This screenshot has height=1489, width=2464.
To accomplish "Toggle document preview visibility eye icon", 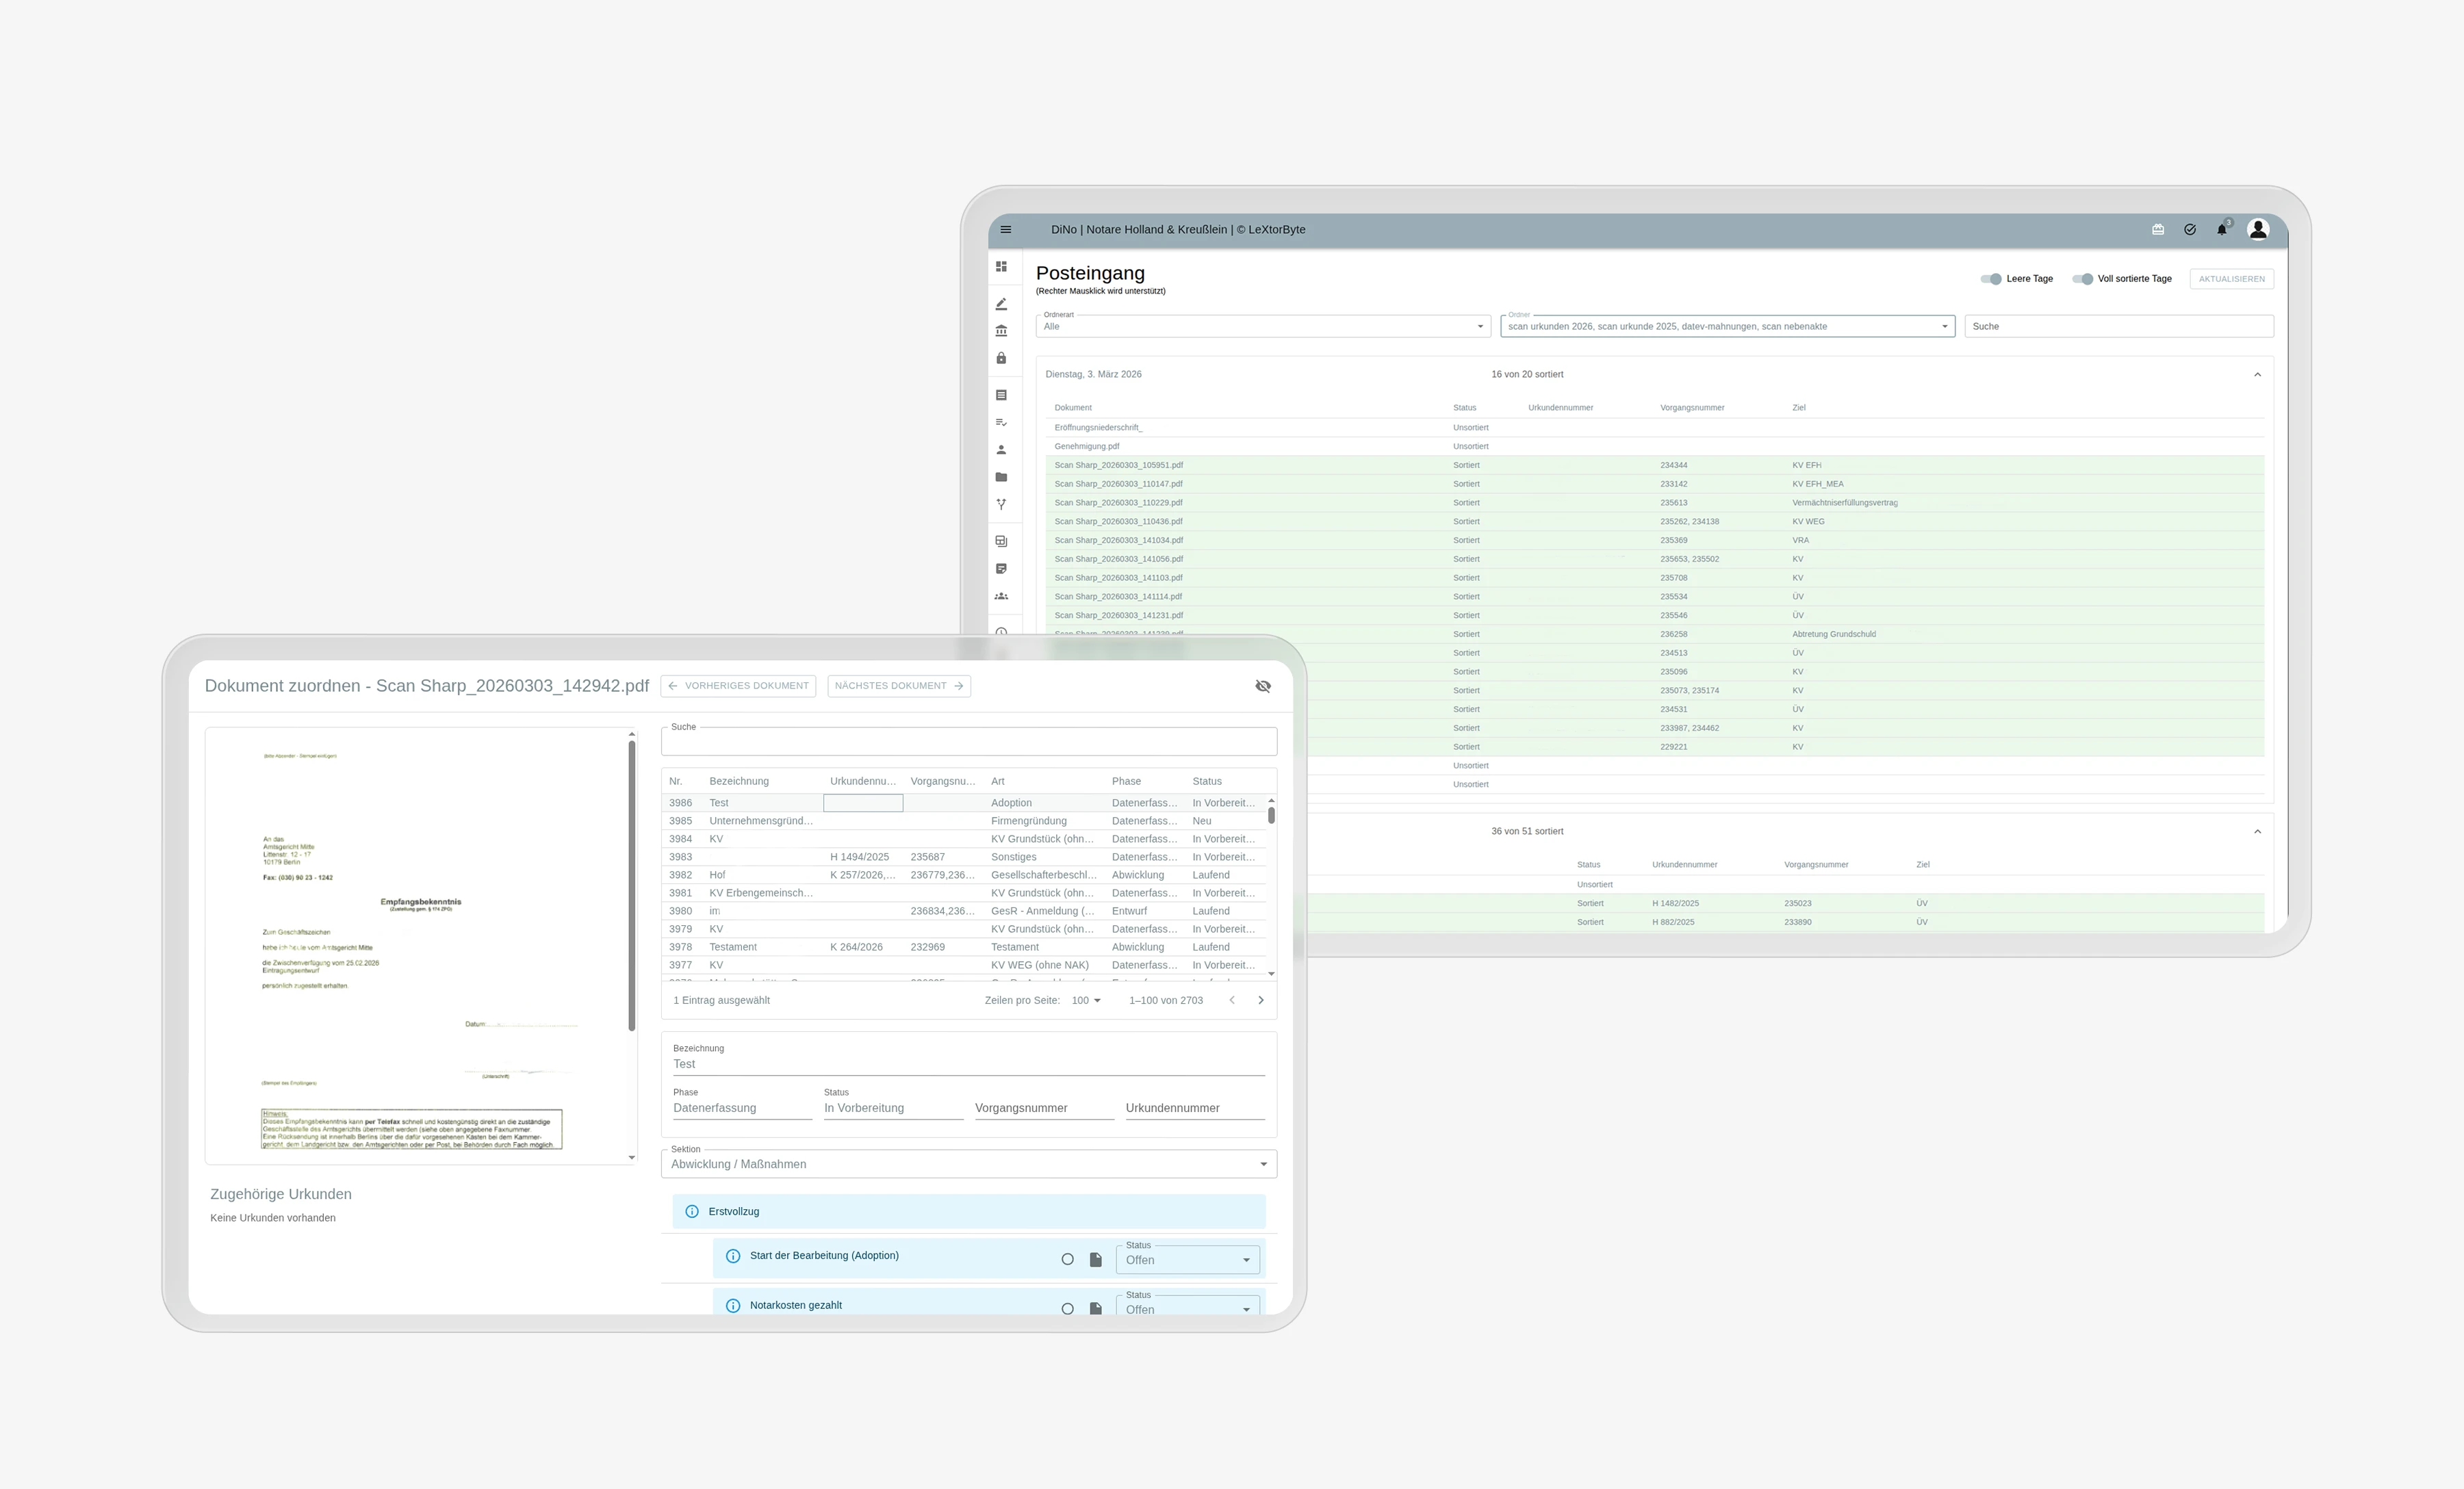I will pyautogui.click(x=1263, y=686).
